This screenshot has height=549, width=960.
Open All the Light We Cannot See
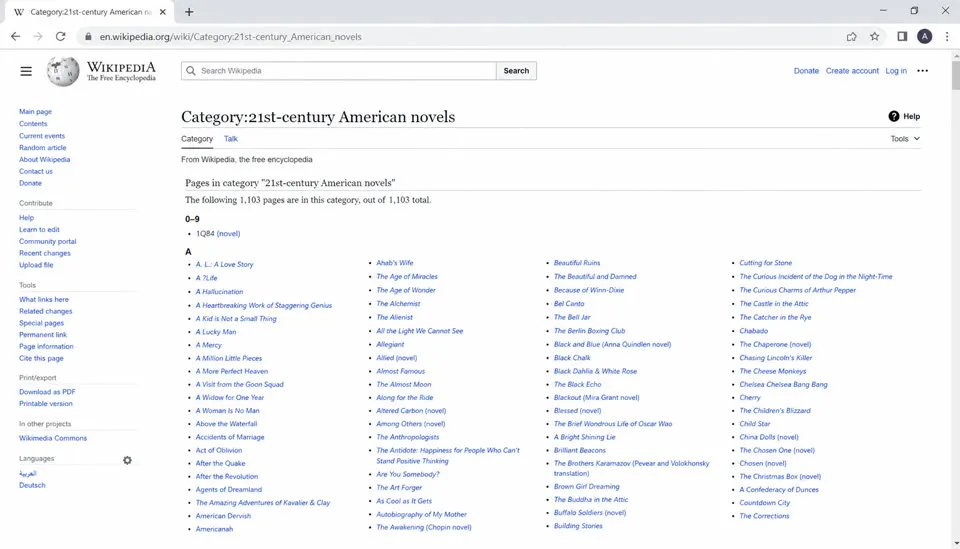pyautogui.click(x=420, y=331)
